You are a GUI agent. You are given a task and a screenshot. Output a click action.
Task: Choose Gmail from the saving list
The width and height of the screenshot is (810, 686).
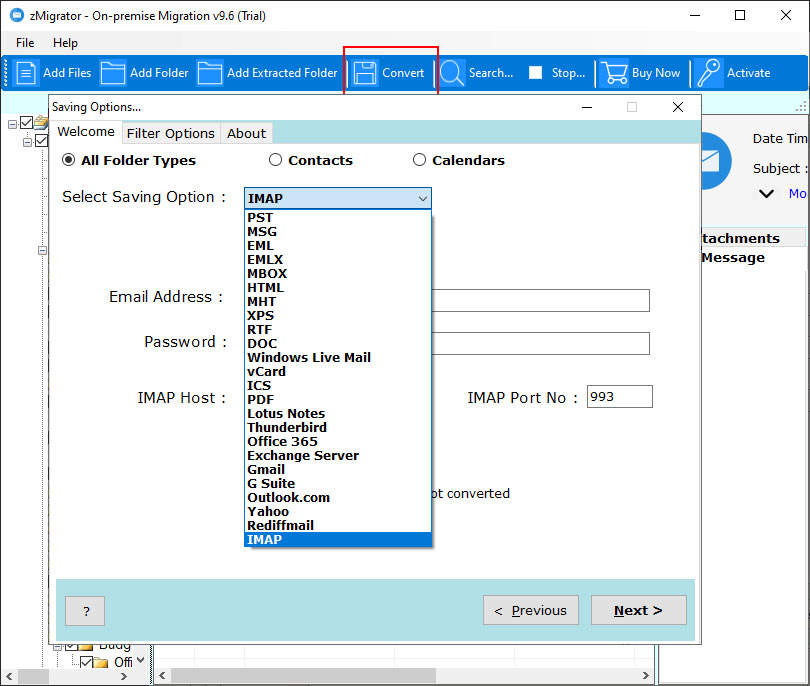[338, 469]
